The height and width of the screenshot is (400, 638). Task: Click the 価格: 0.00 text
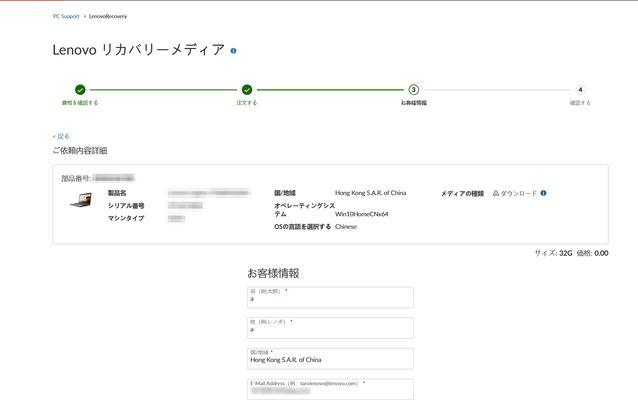click(x=592, y=253)
